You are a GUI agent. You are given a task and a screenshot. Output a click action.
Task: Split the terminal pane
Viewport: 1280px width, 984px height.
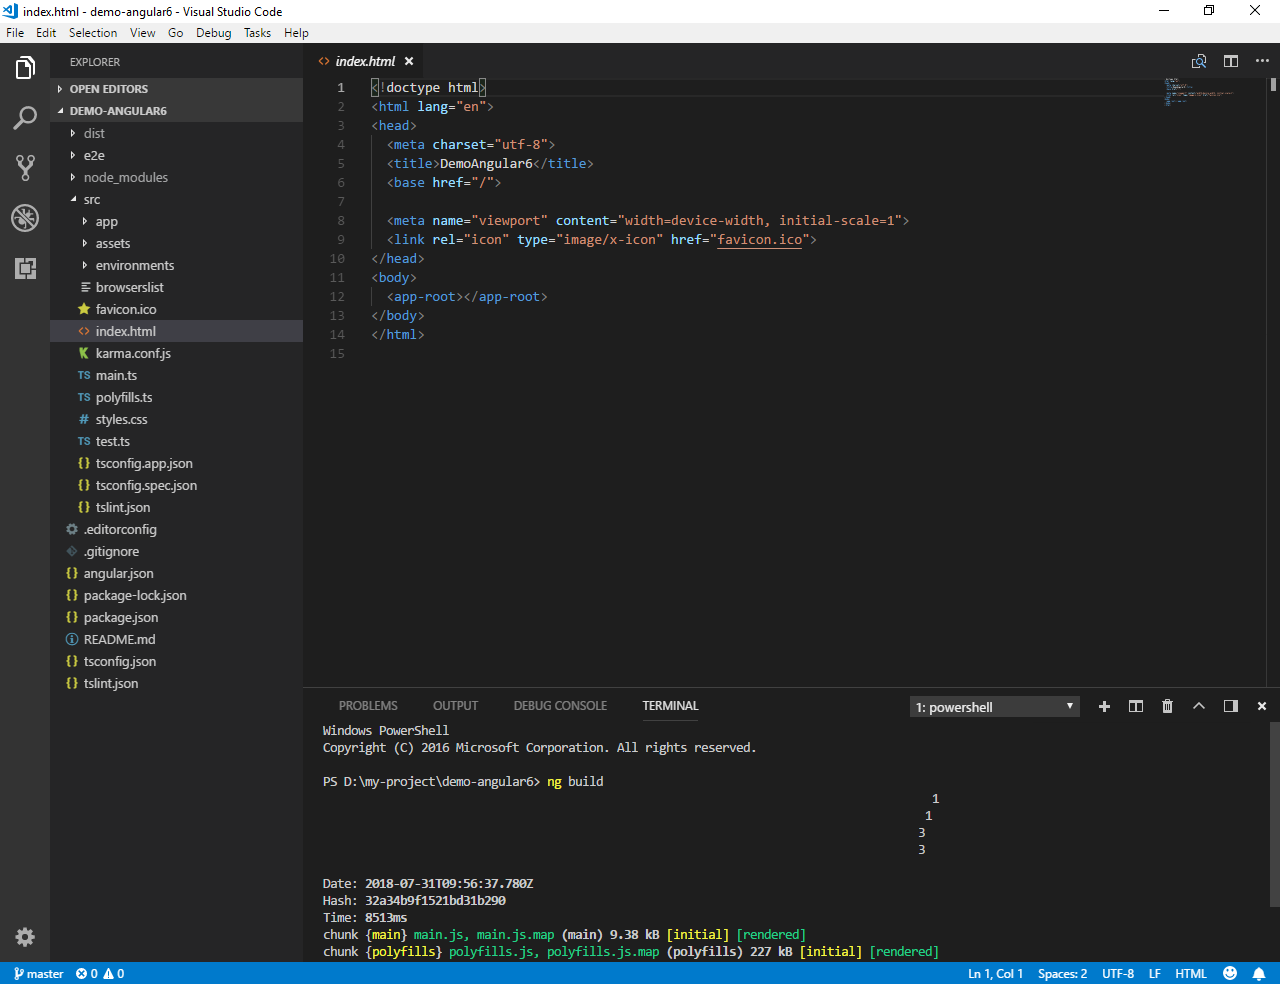coord(1136,706)
